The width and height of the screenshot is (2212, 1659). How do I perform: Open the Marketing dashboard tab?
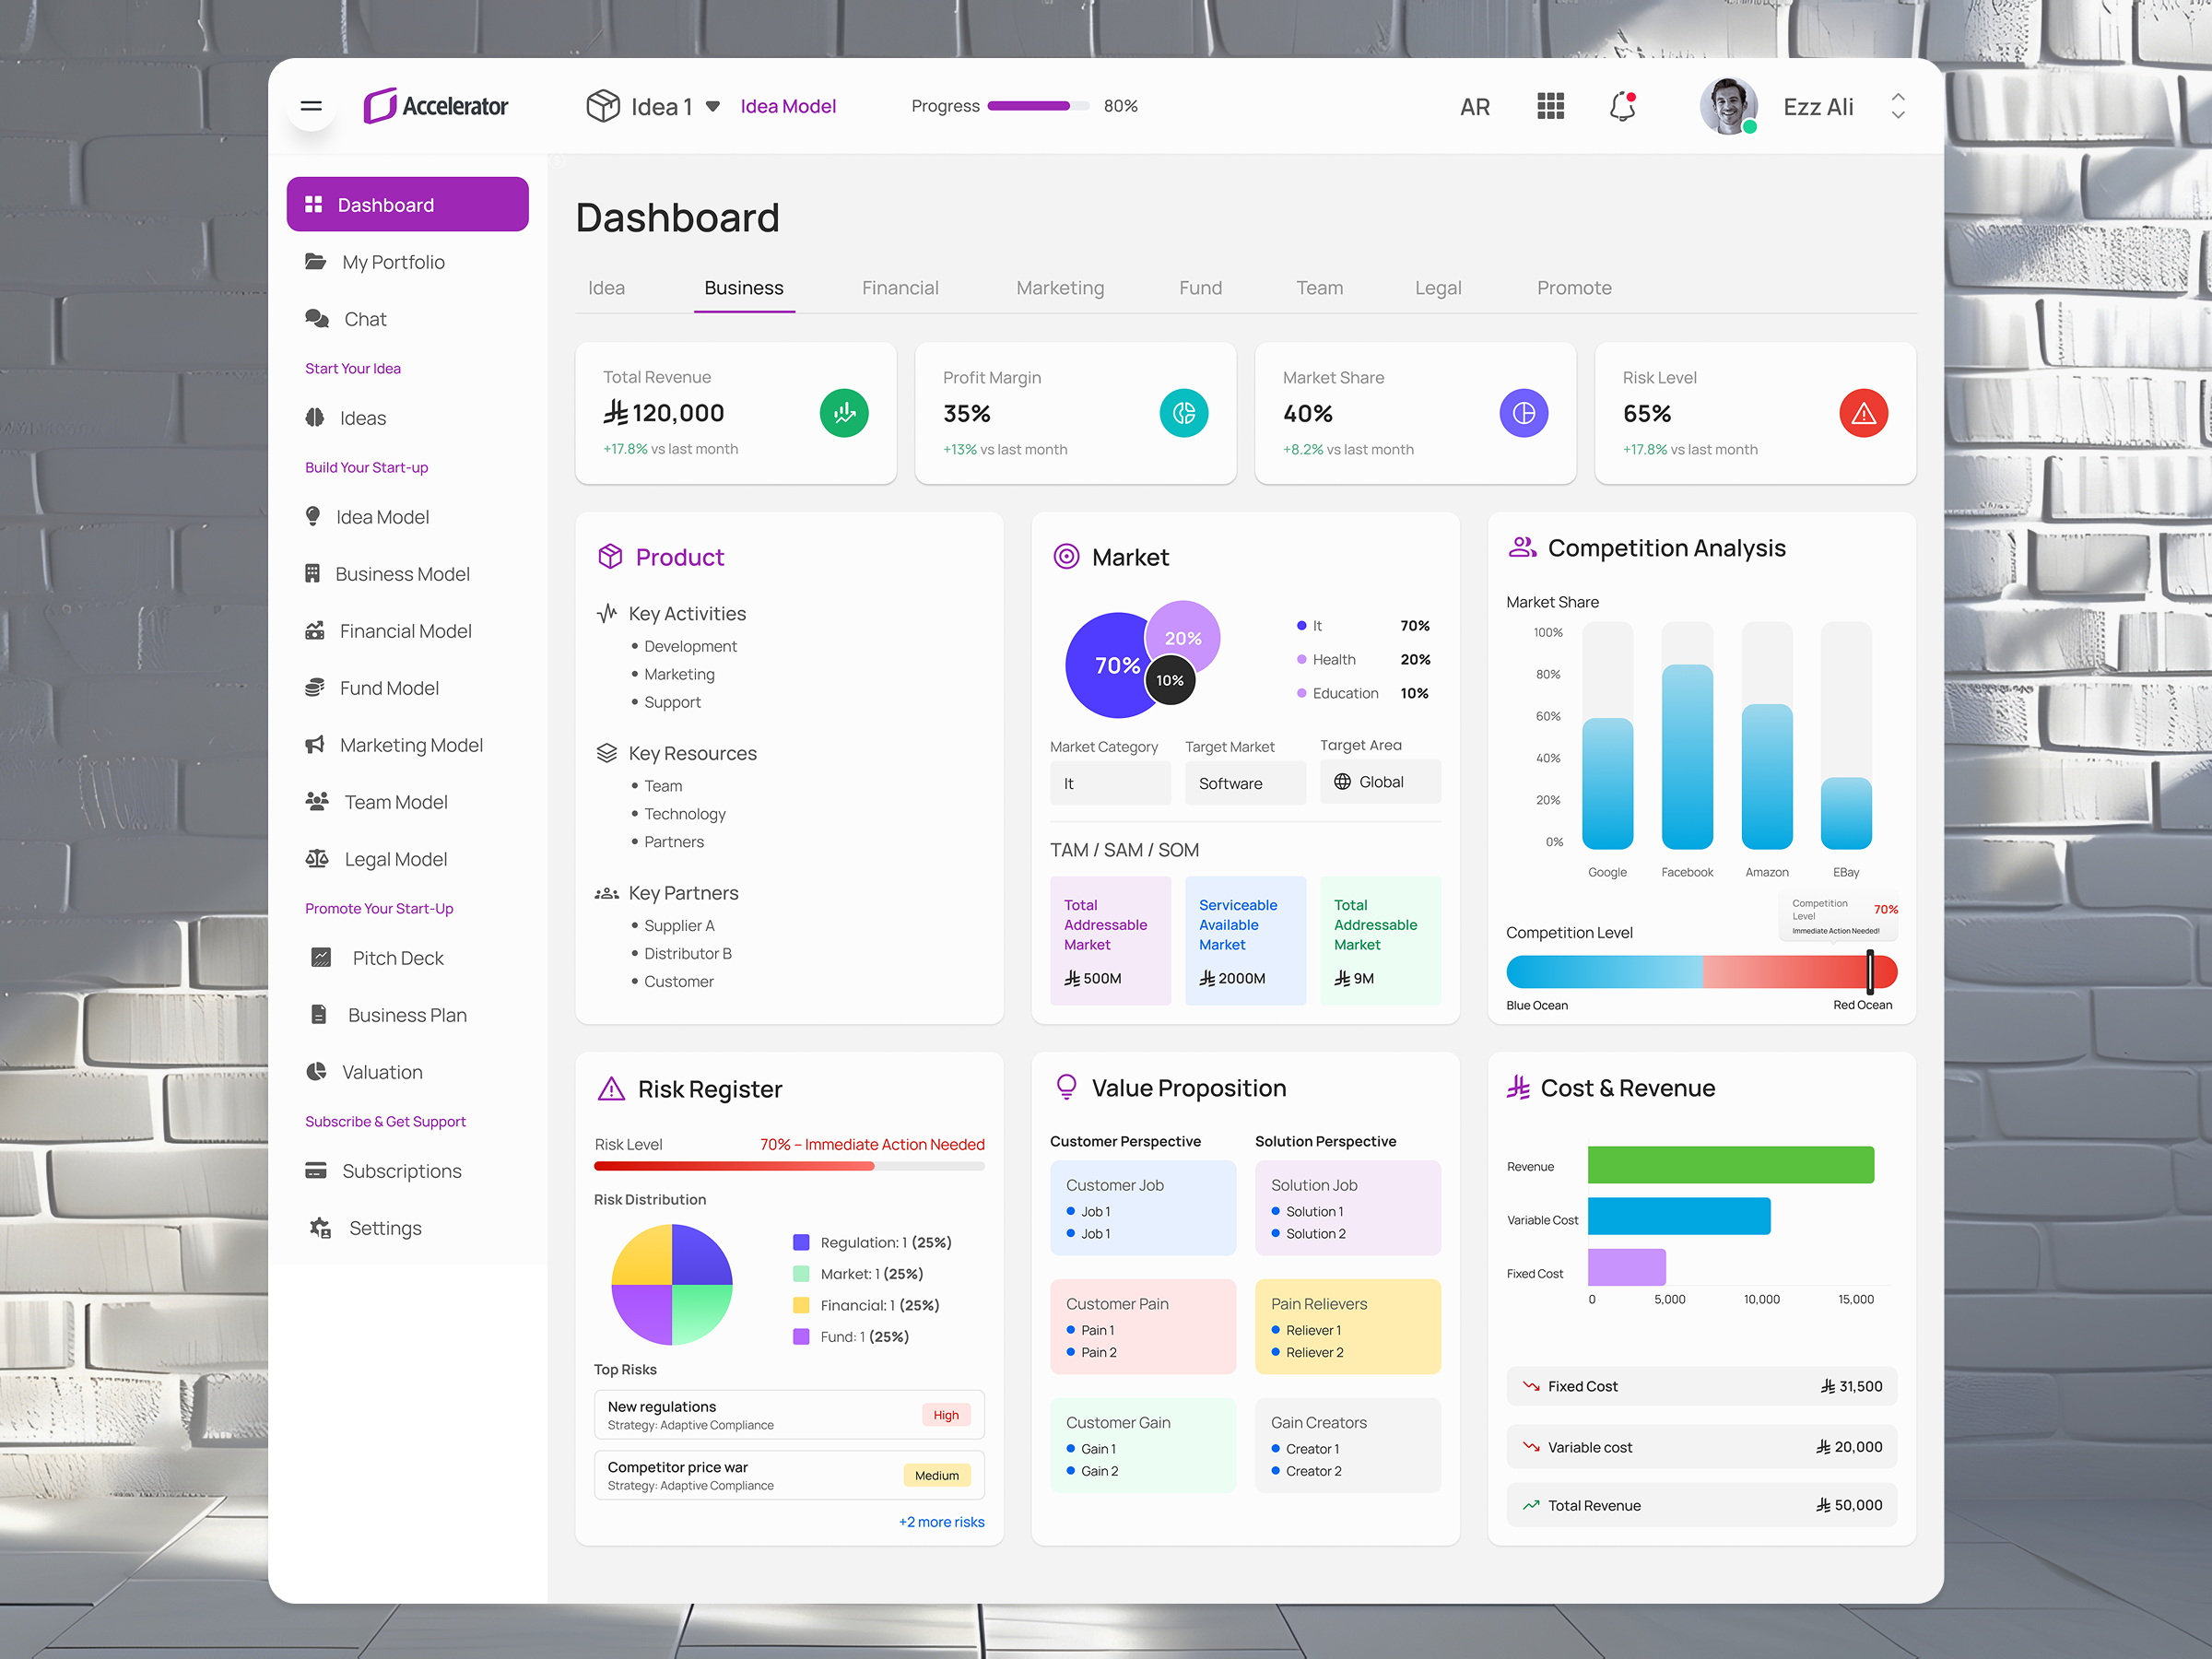pyautogui.click(x=1060, y=287)
